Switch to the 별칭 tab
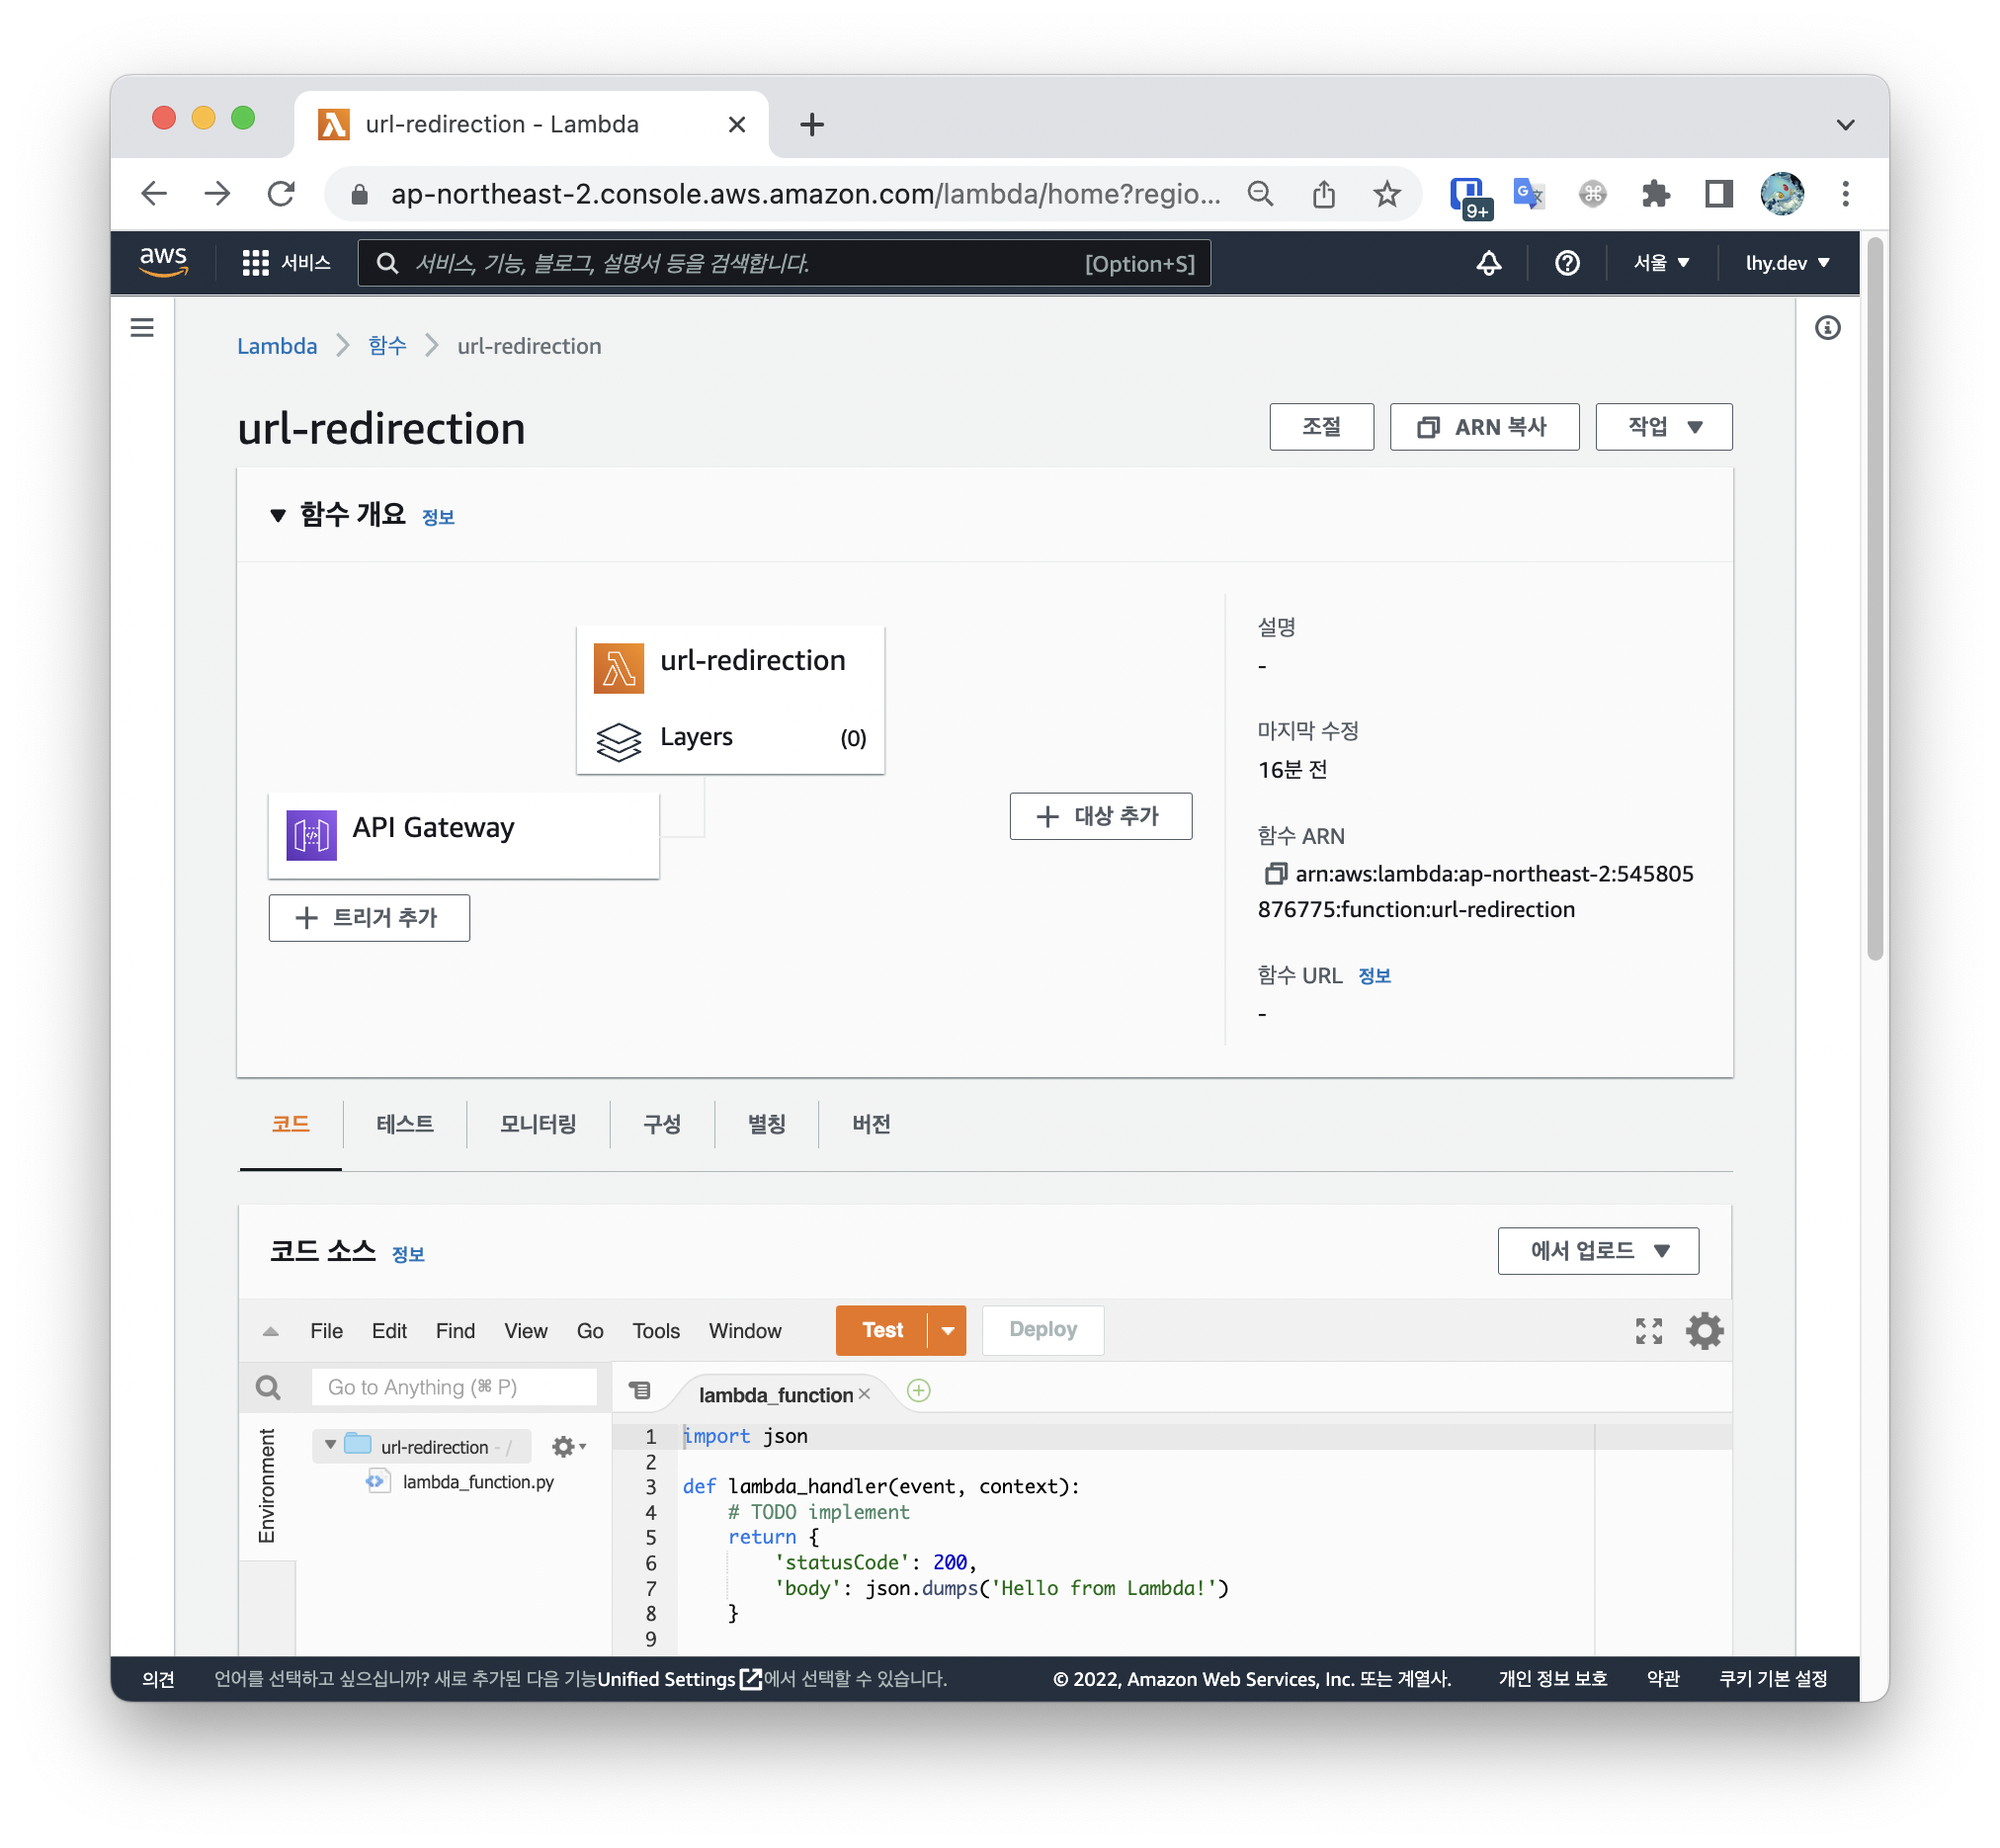The image size is (2000, 1848). click(766, 1124)
